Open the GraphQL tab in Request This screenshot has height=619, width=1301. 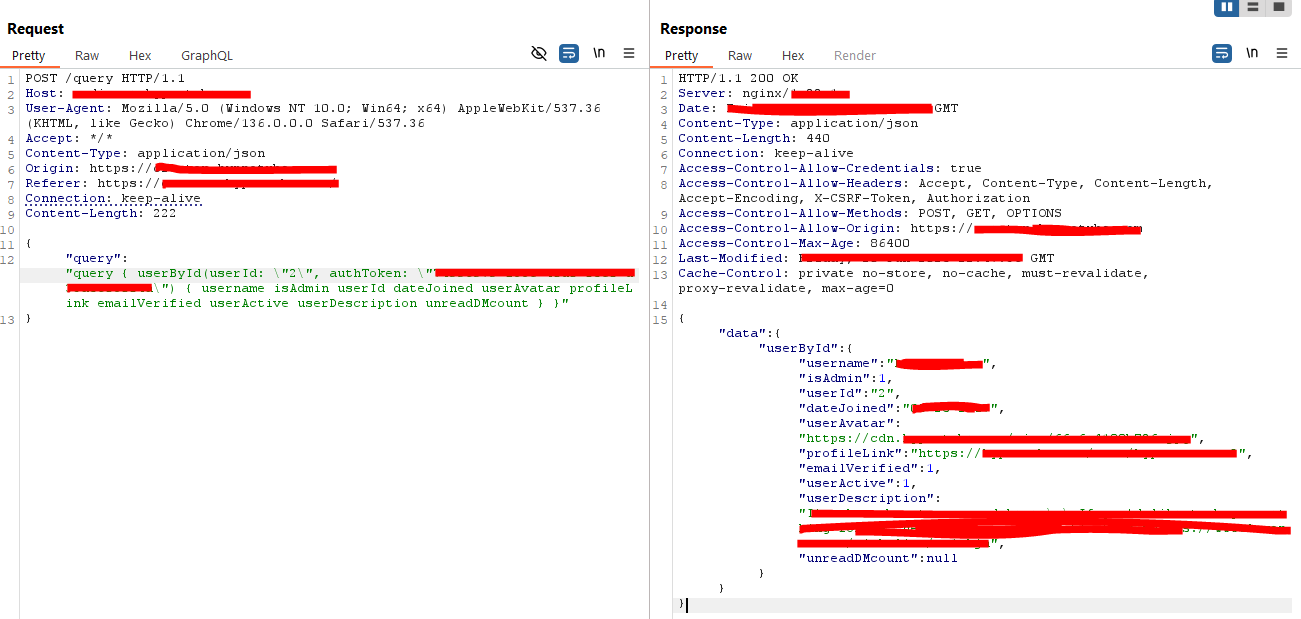(x=206, y=56)
